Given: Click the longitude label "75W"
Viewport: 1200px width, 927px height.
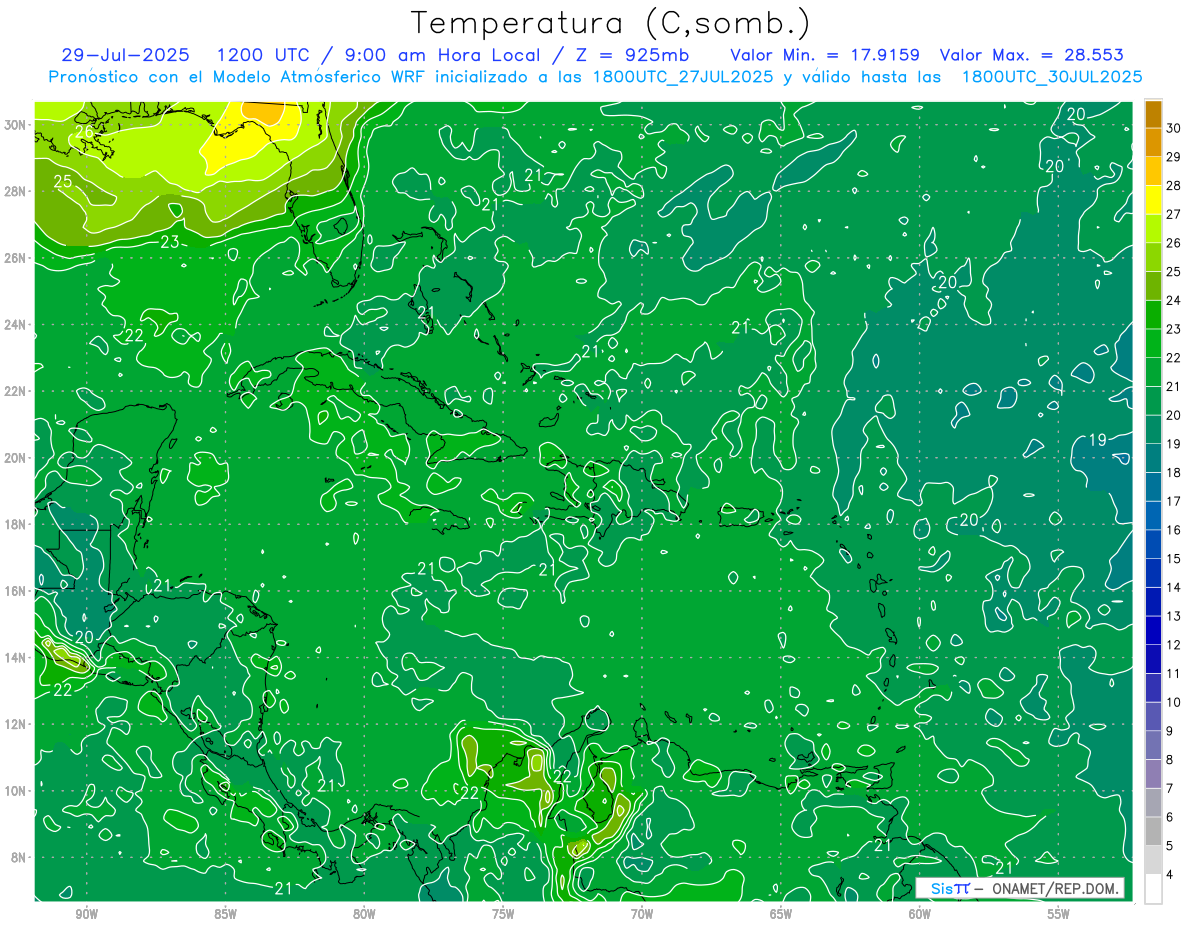Looking at the screenshot, I should pos(503,914).
